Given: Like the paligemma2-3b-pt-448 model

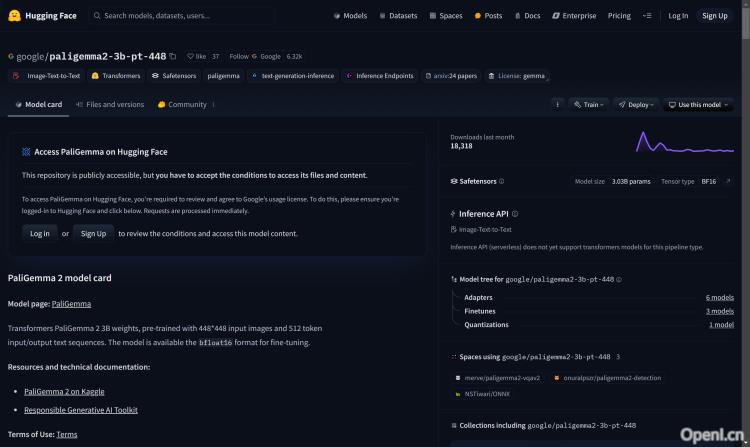Looking at the screenshot, I should 196,57.
